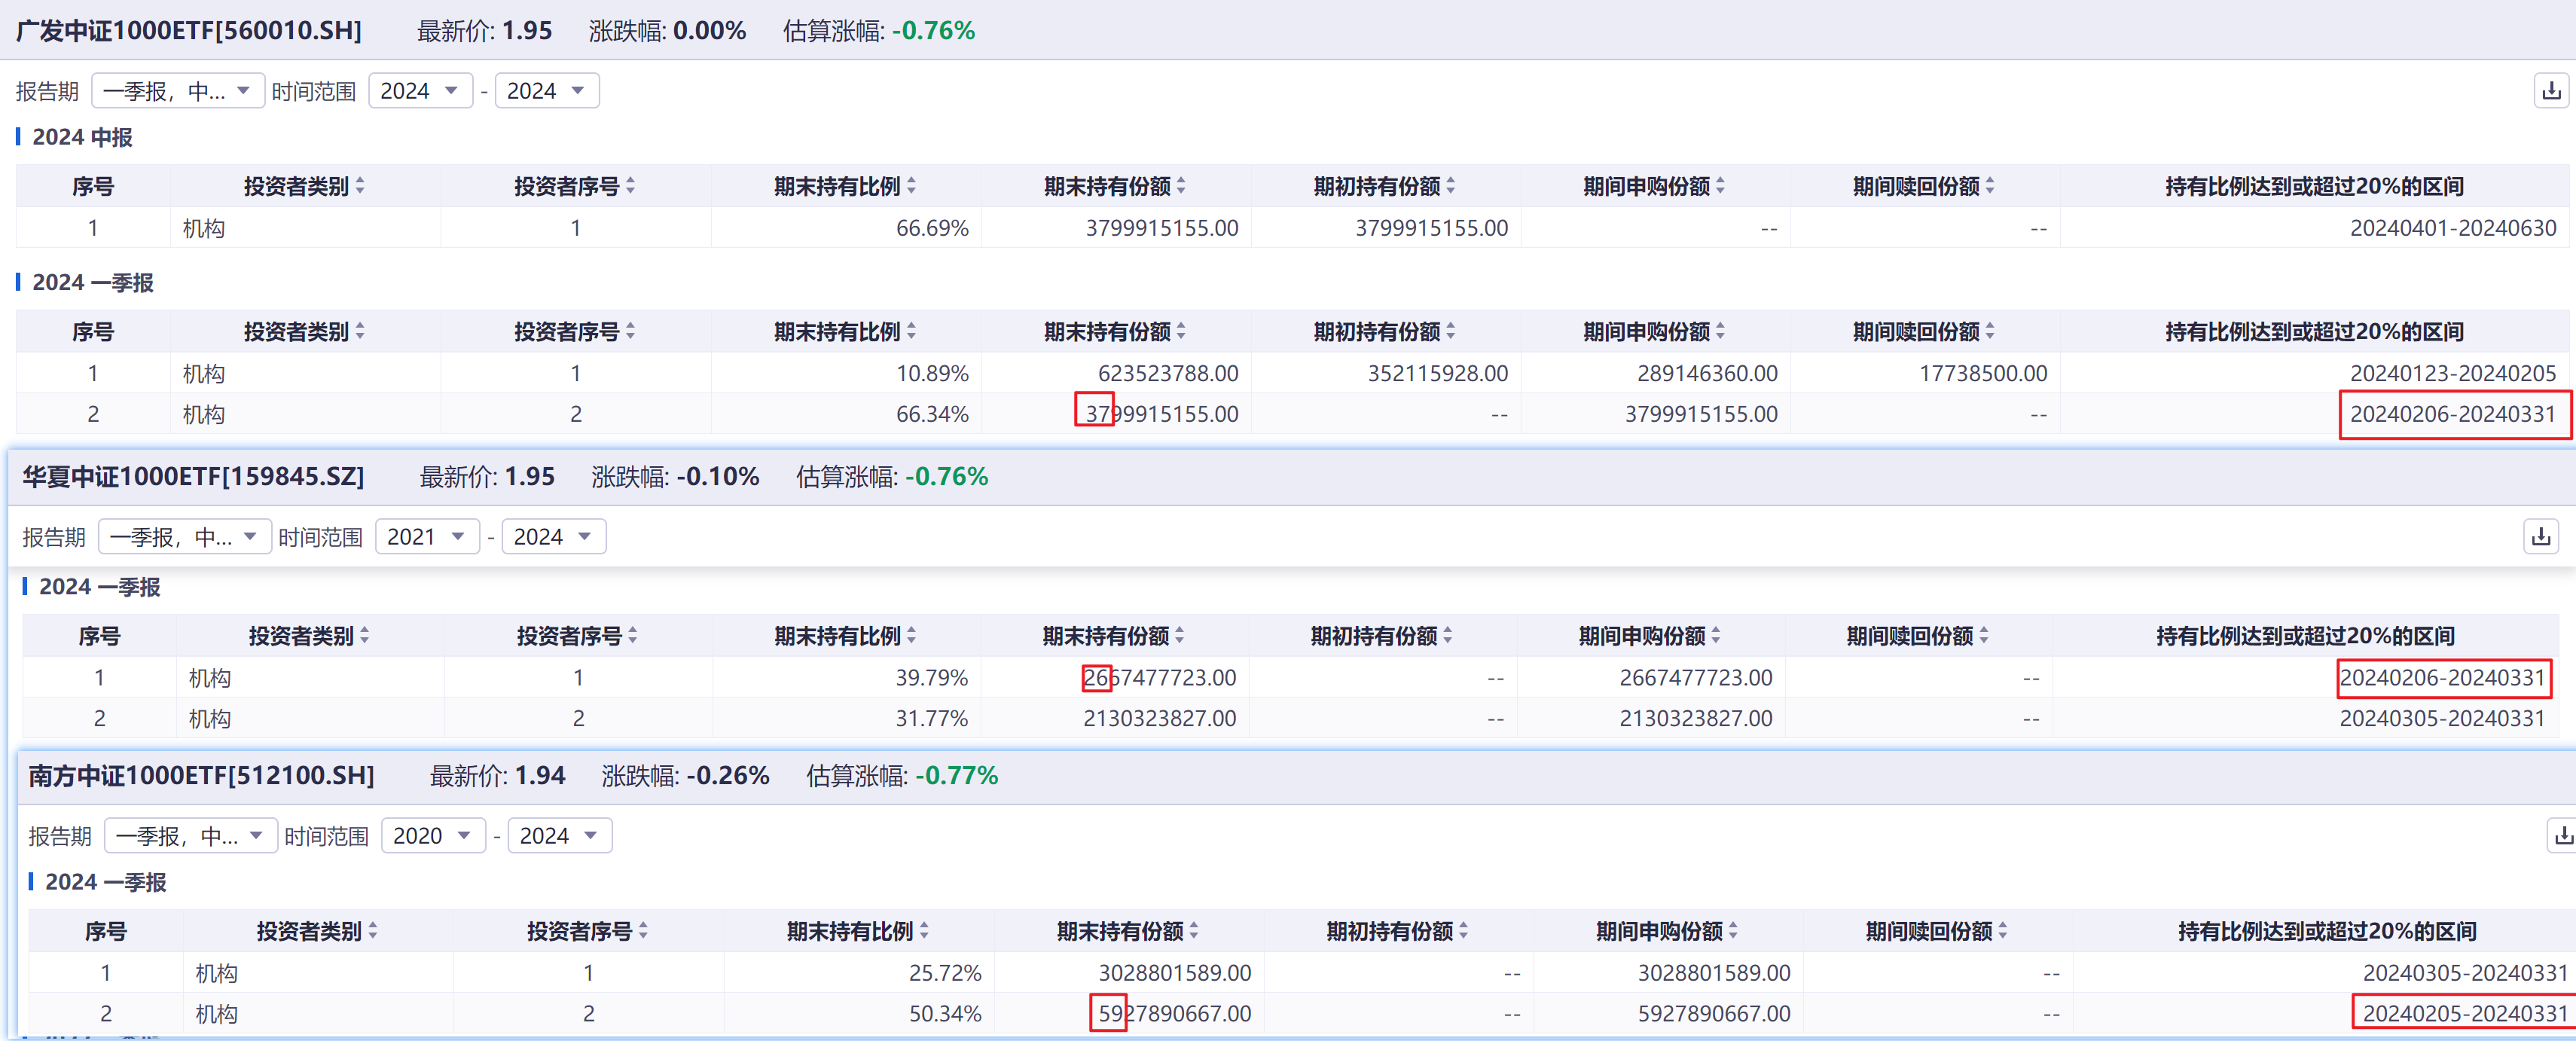Open start year 2021 dropdown for 华夏
The height and width of the screenshot is (1041, 2576).
[427, 537]
